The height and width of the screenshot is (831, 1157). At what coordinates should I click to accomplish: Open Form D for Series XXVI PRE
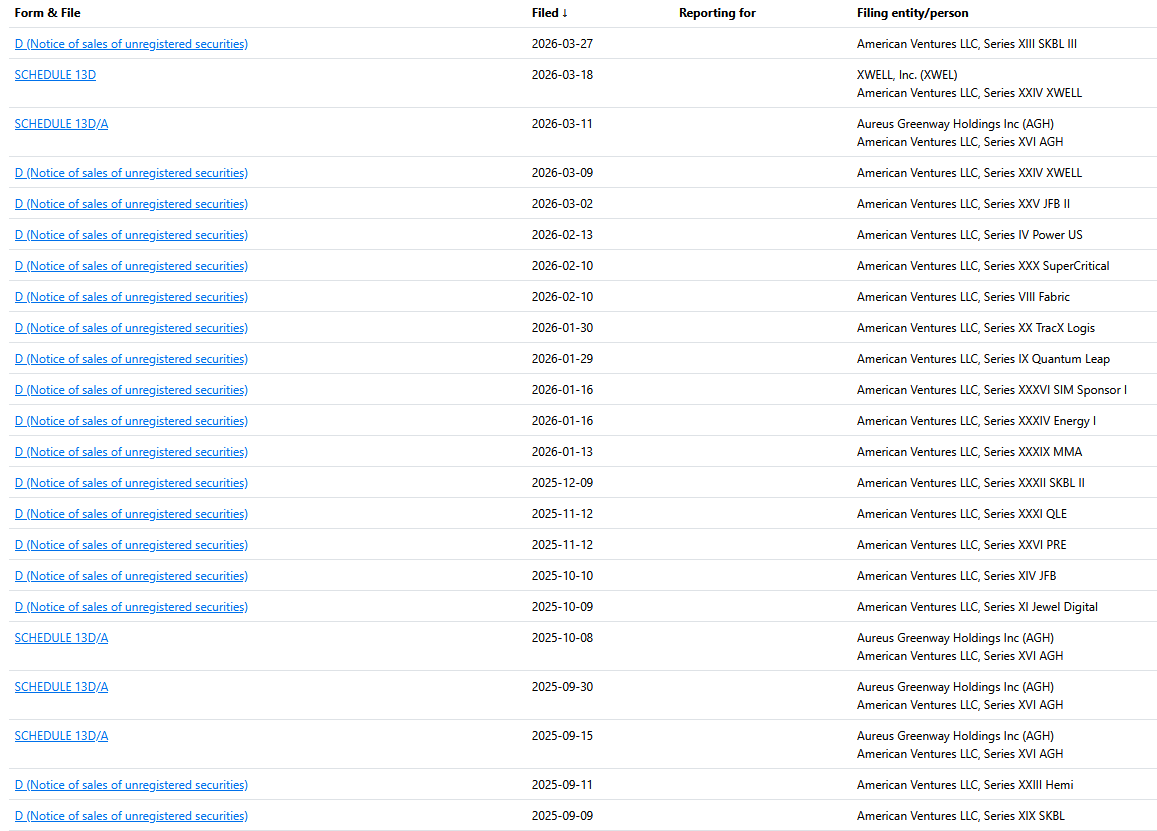pyautogui.click(x=131, y=545)
